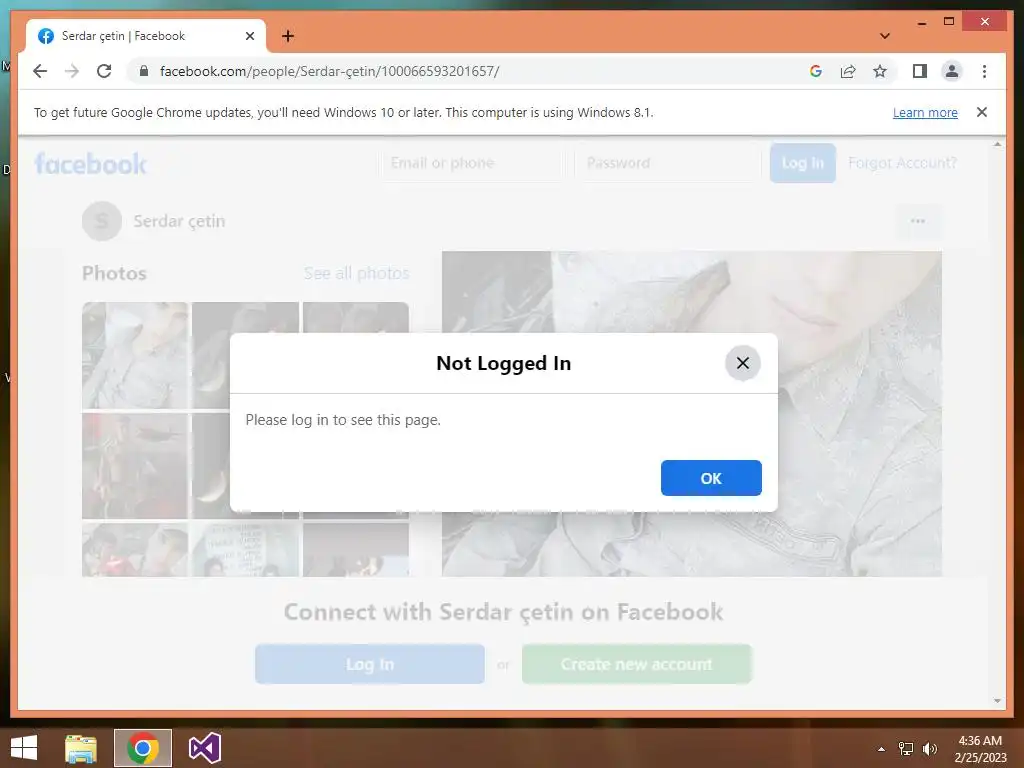1024x768 pixels.
Task: Click OK in the dialog
Action: (711, 478)
